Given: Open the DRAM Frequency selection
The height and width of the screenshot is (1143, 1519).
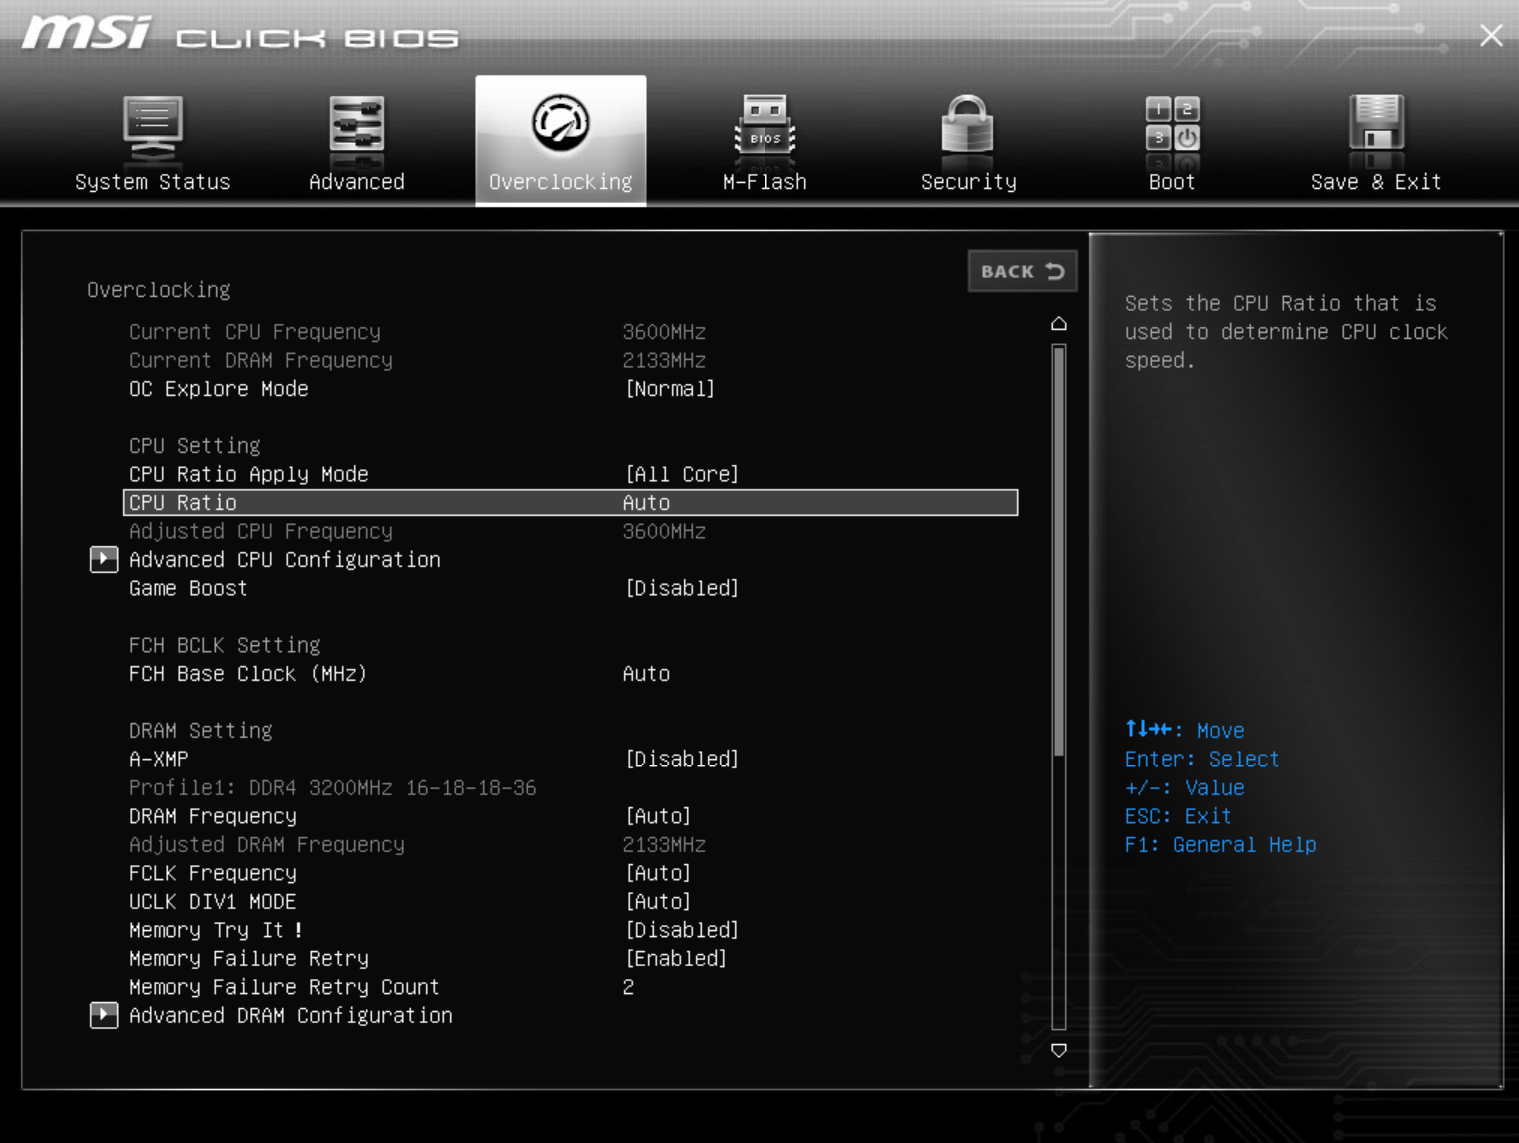Looking at the screenshot, I should [657, 816].
